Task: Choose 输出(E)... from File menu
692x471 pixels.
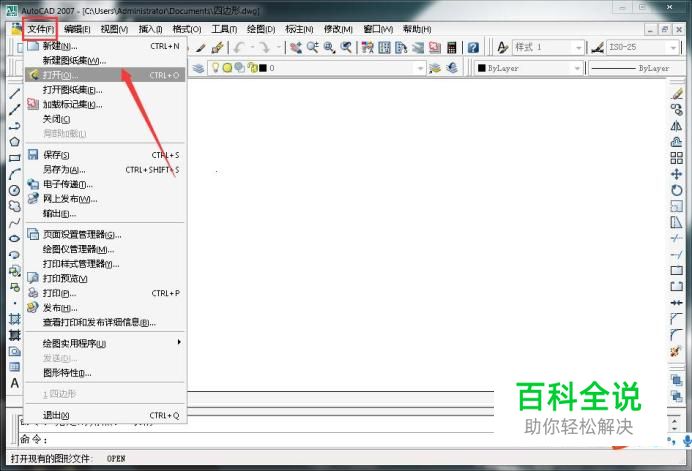Action: coord(105,214)
